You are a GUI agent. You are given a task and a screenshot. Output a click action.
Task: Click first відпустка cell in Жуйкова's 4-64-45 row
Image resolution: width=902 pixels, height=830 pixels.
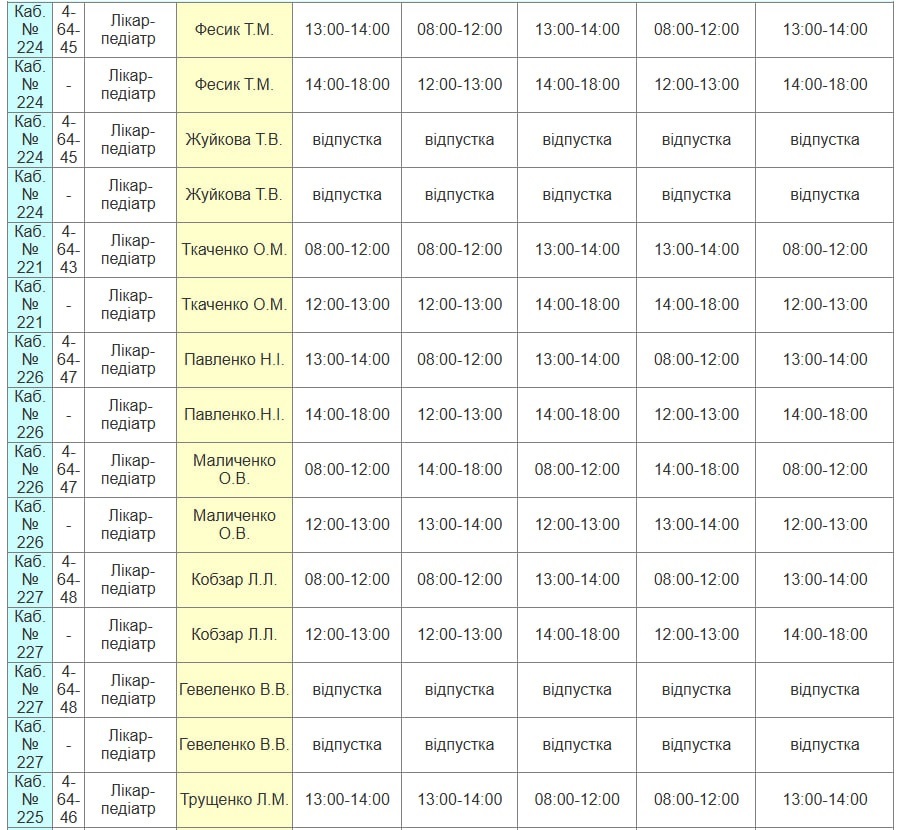[x=347, y=139]
